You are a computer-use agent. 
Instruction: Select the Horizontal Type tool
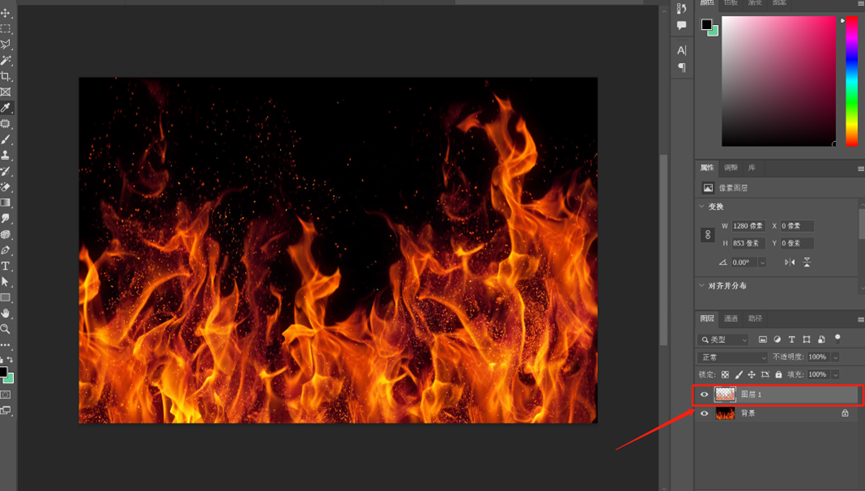[6, 266]
